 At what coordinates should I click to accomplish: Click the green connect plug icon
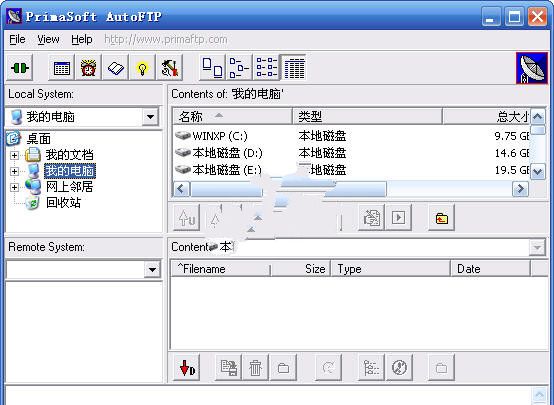pos(19,67)
